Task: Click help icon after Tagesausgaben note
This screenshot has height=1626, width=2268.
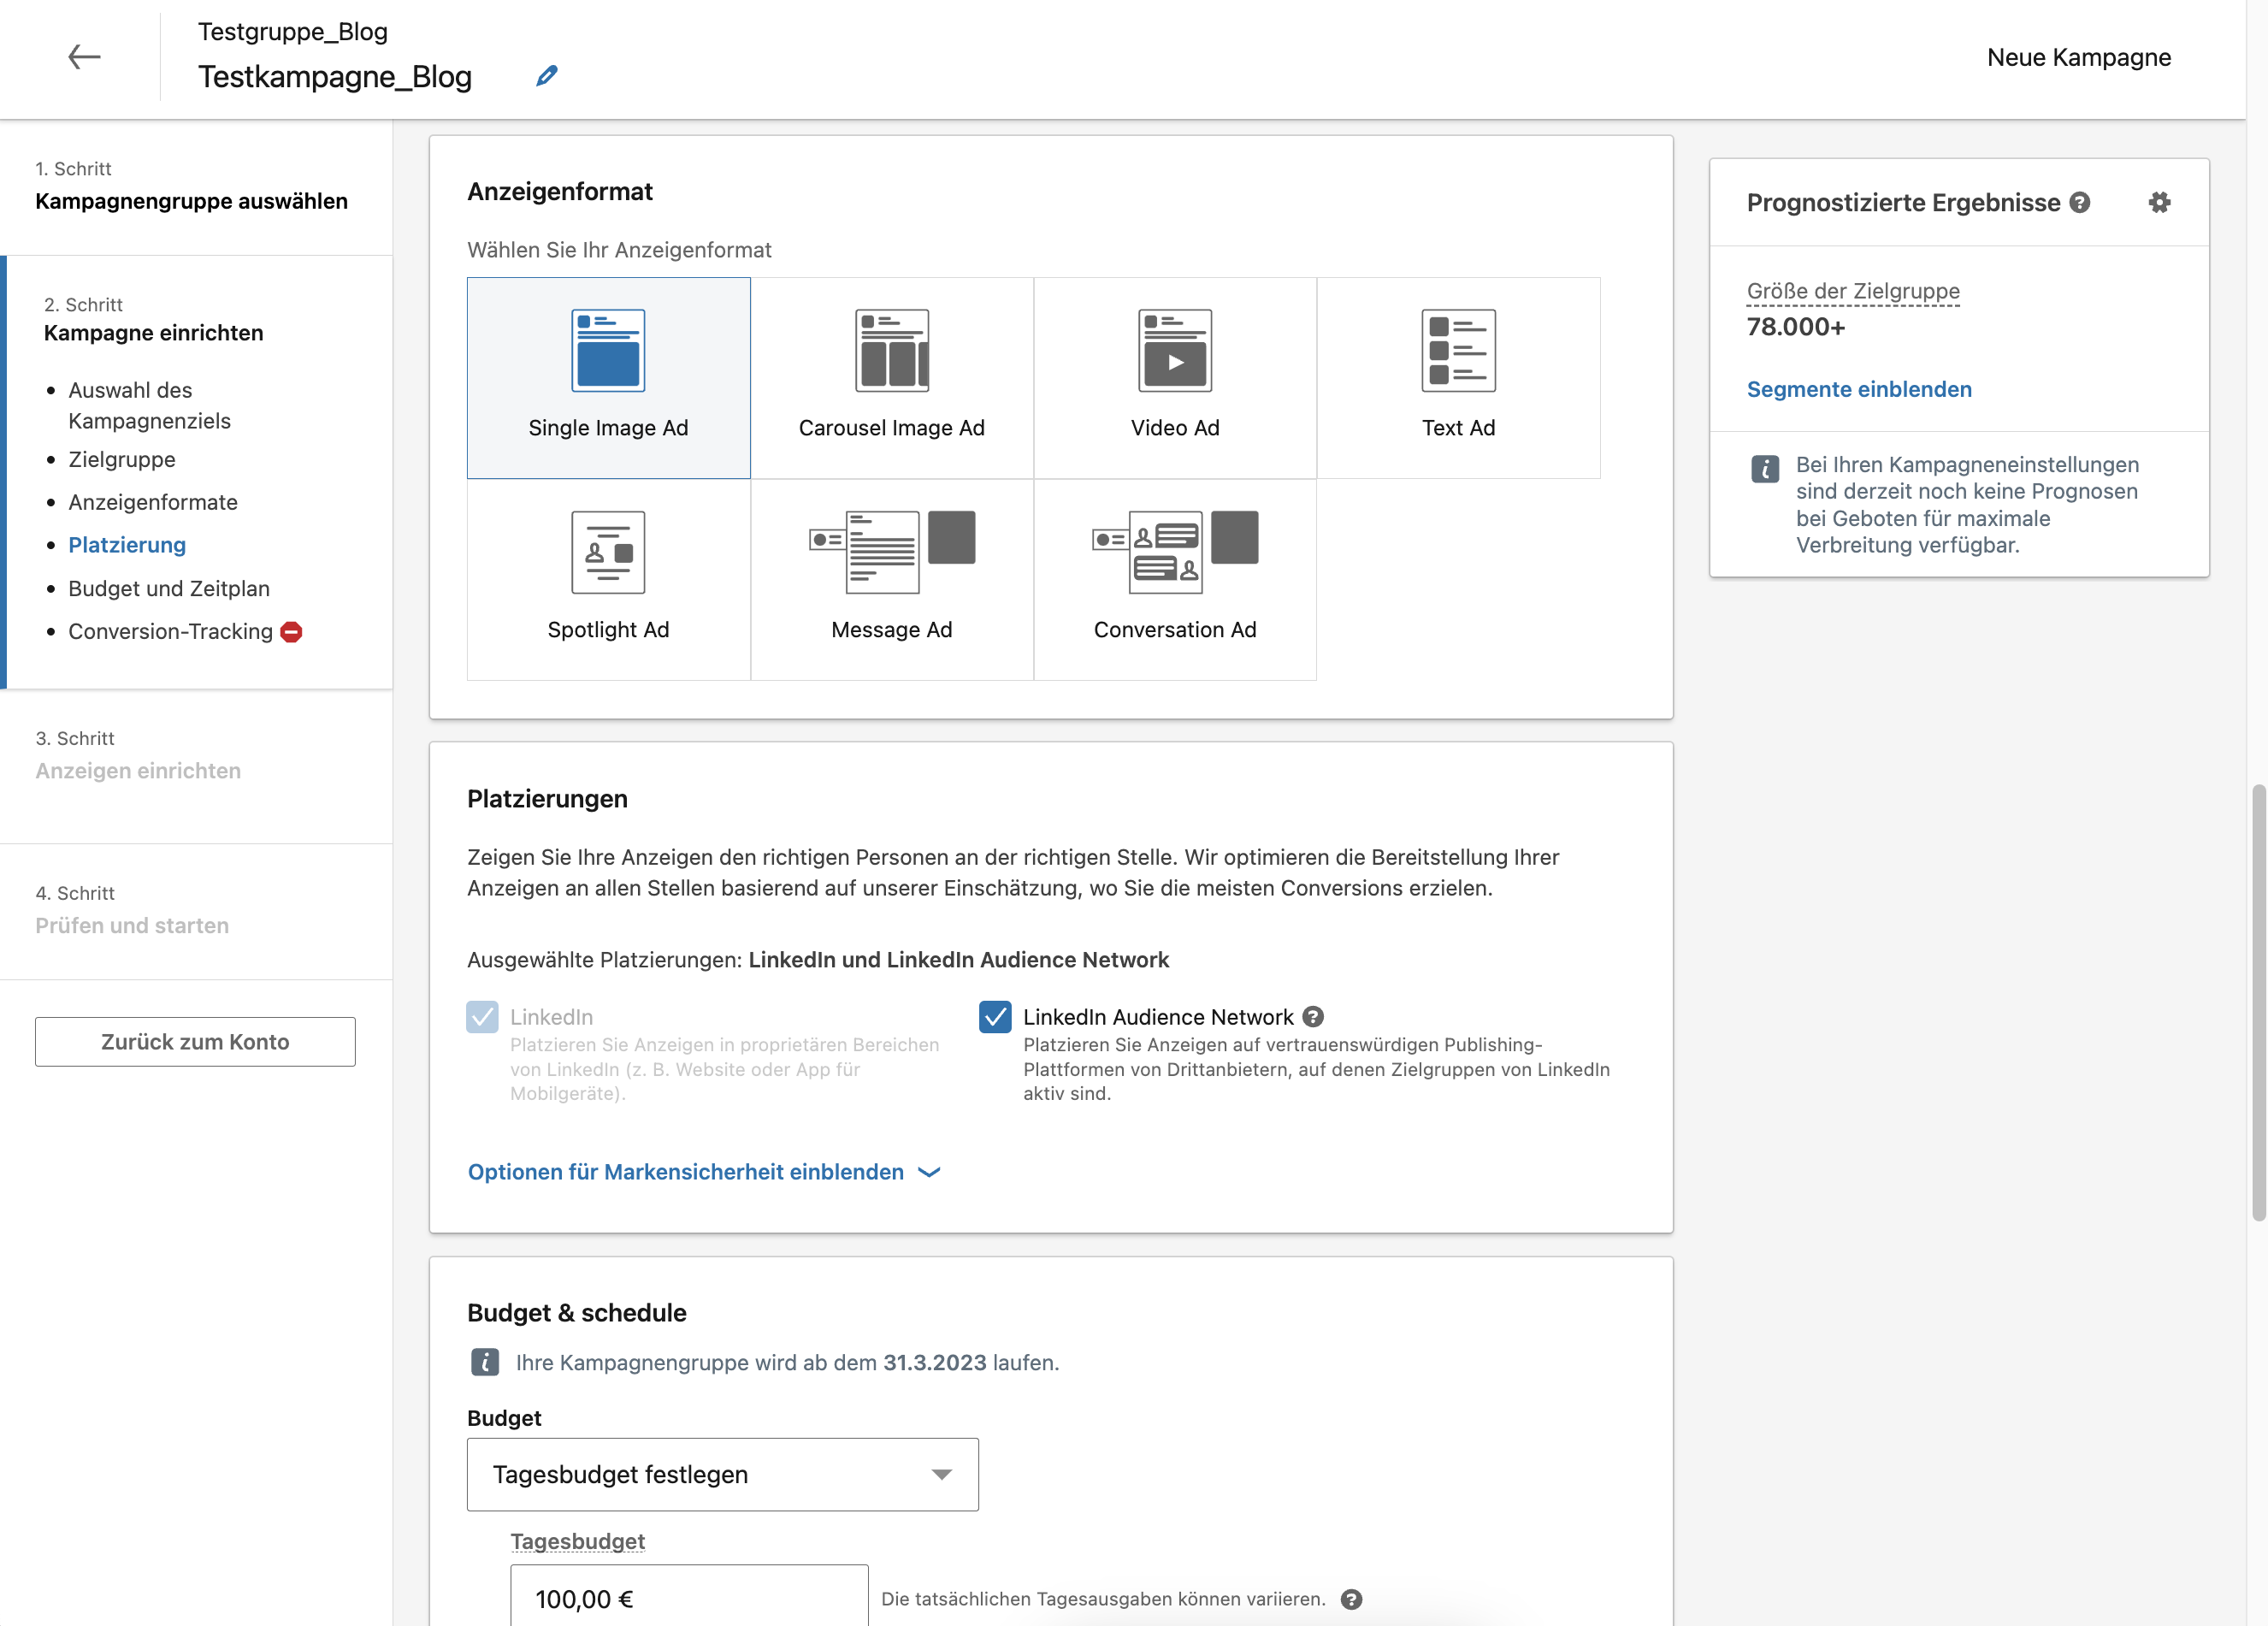Action: (x=1351, y=1599)
